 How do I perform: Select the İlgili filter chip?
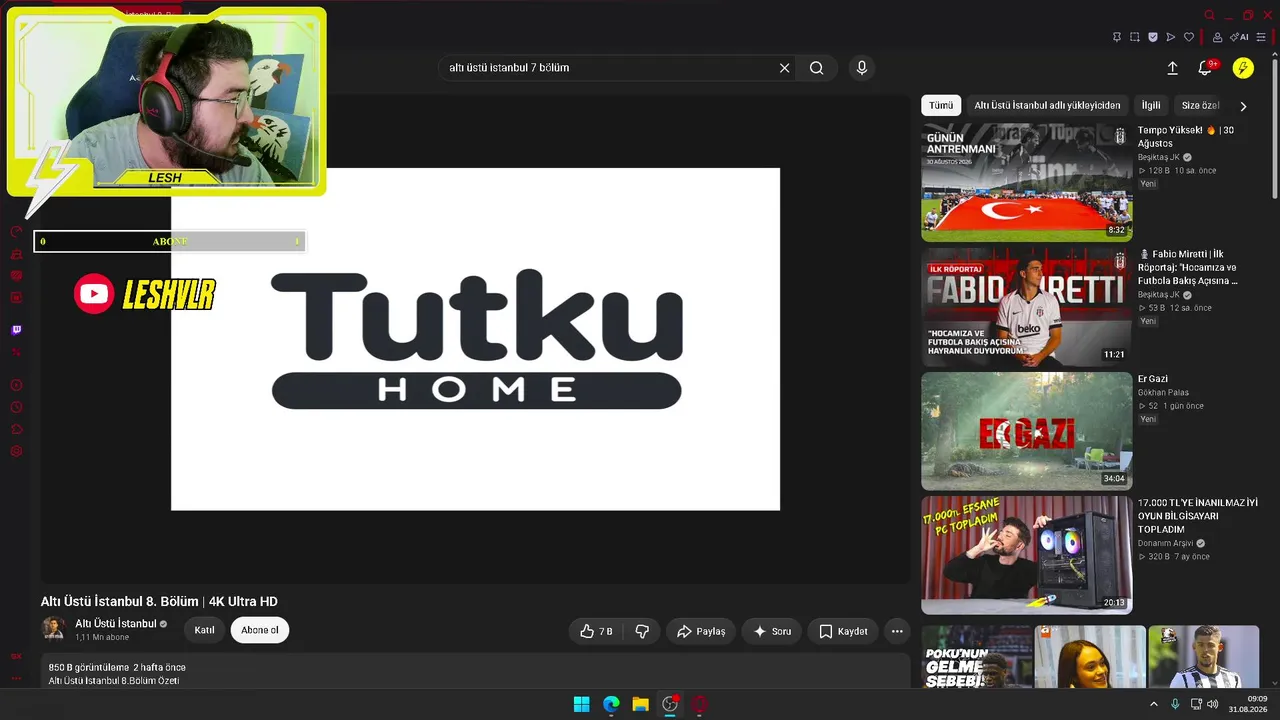[x=1152, y=105]
